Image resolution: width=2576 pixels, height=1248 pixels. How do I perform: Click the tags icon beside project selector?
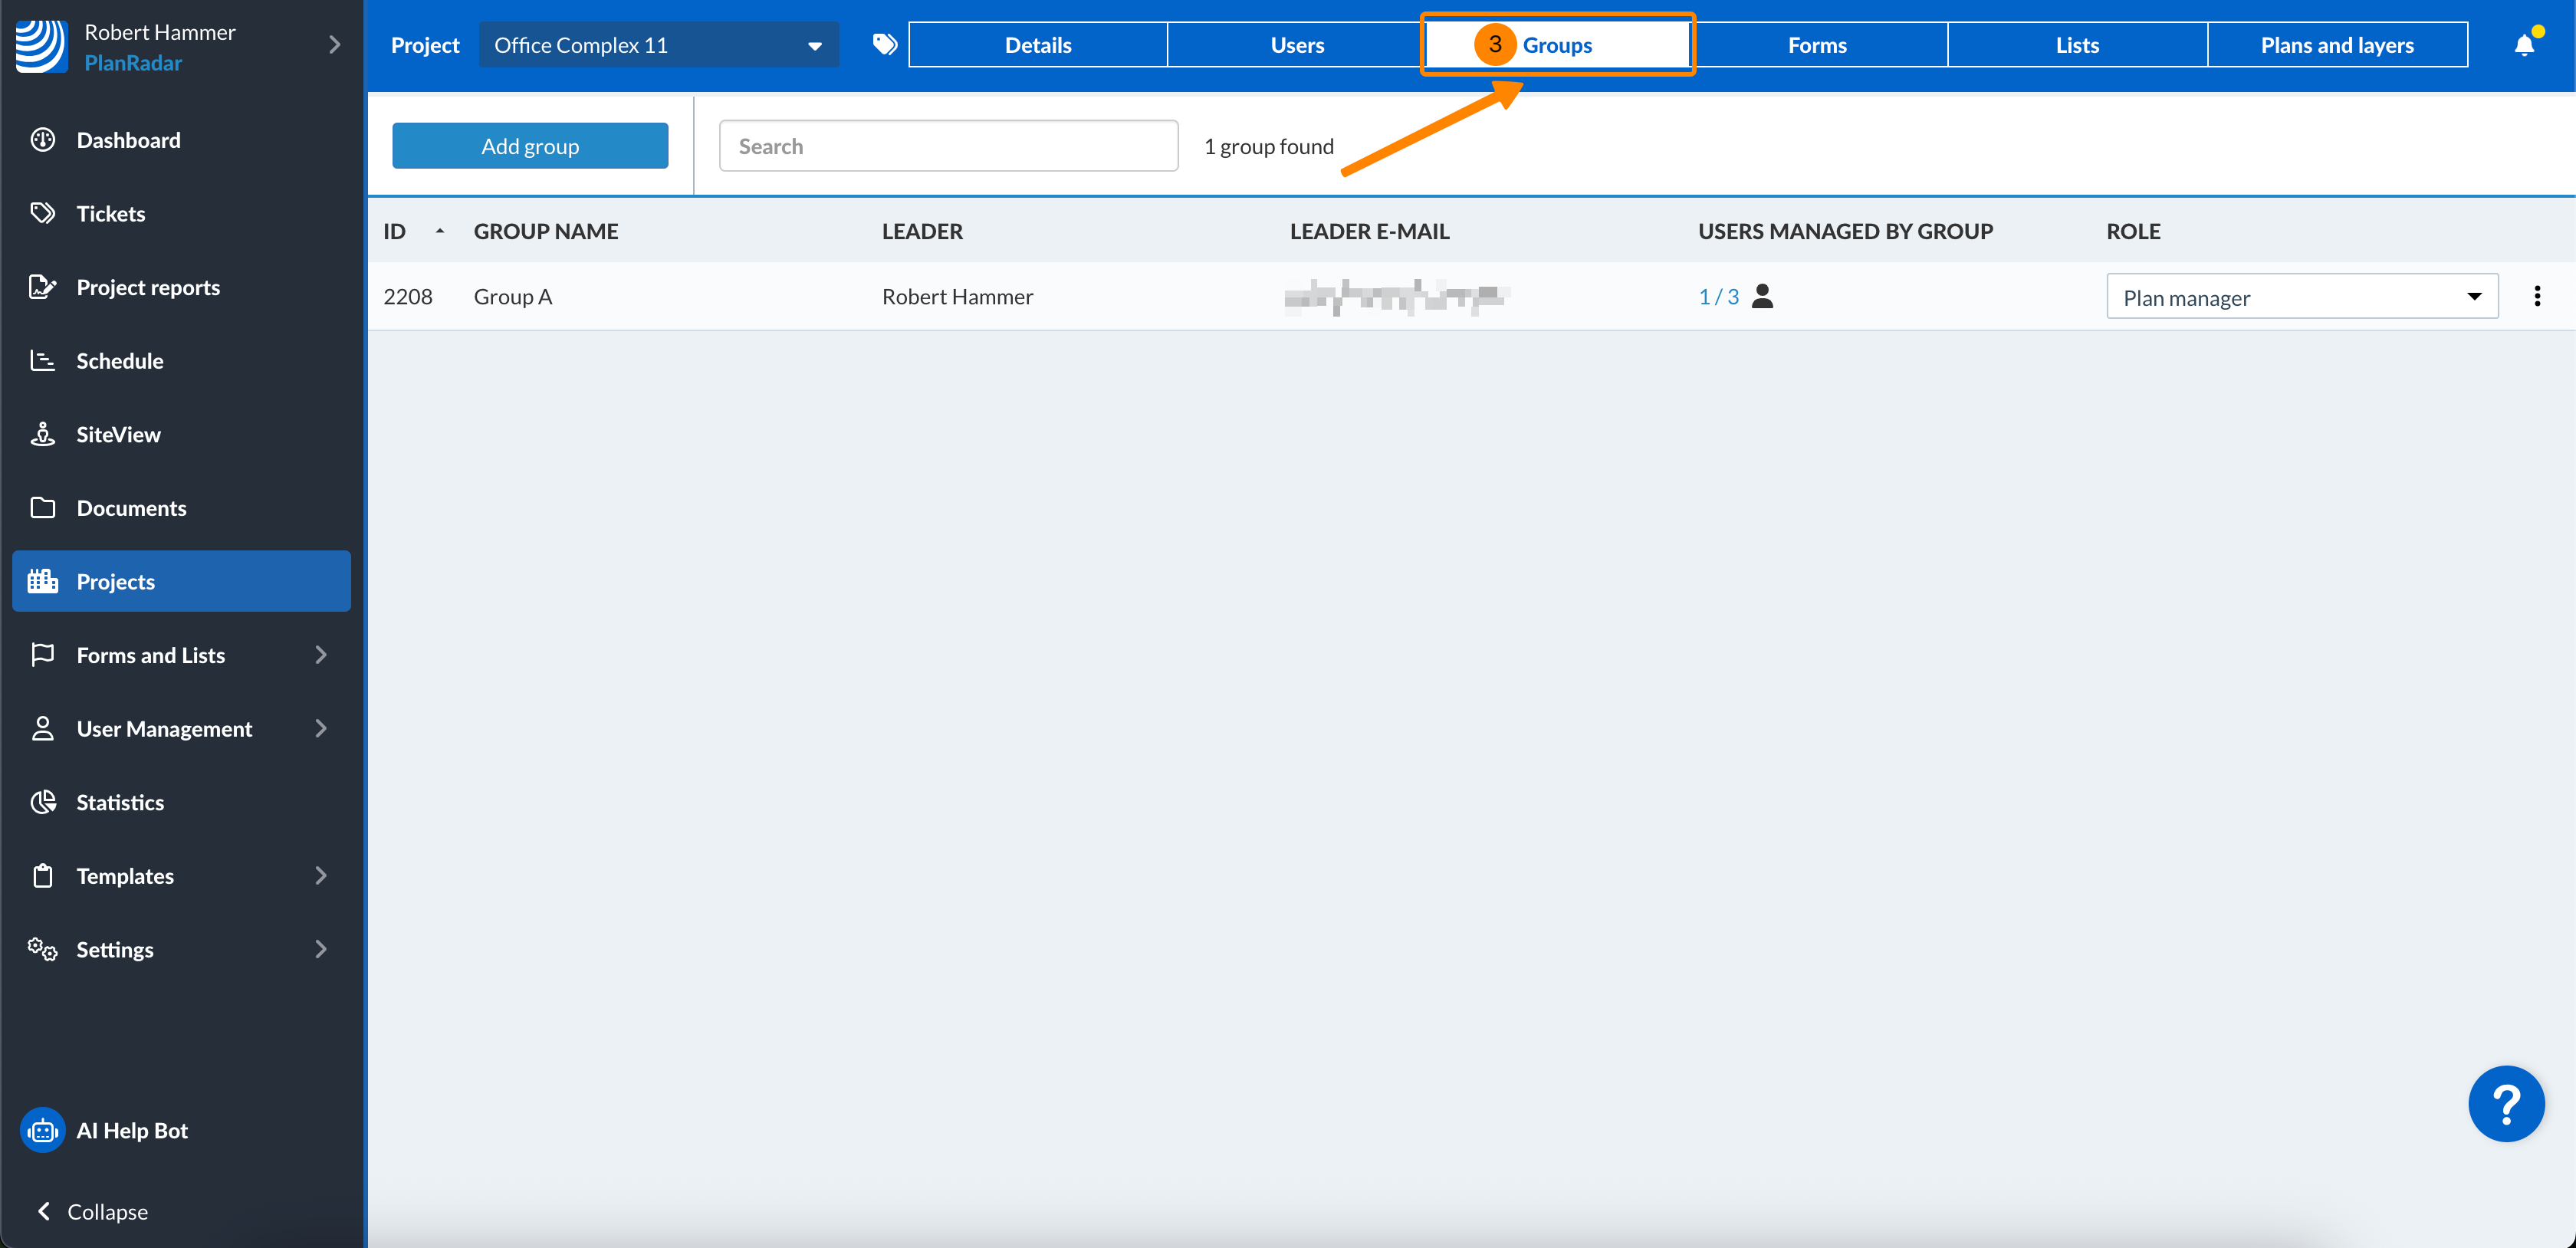pyautogui.click(x=884, y=44)
